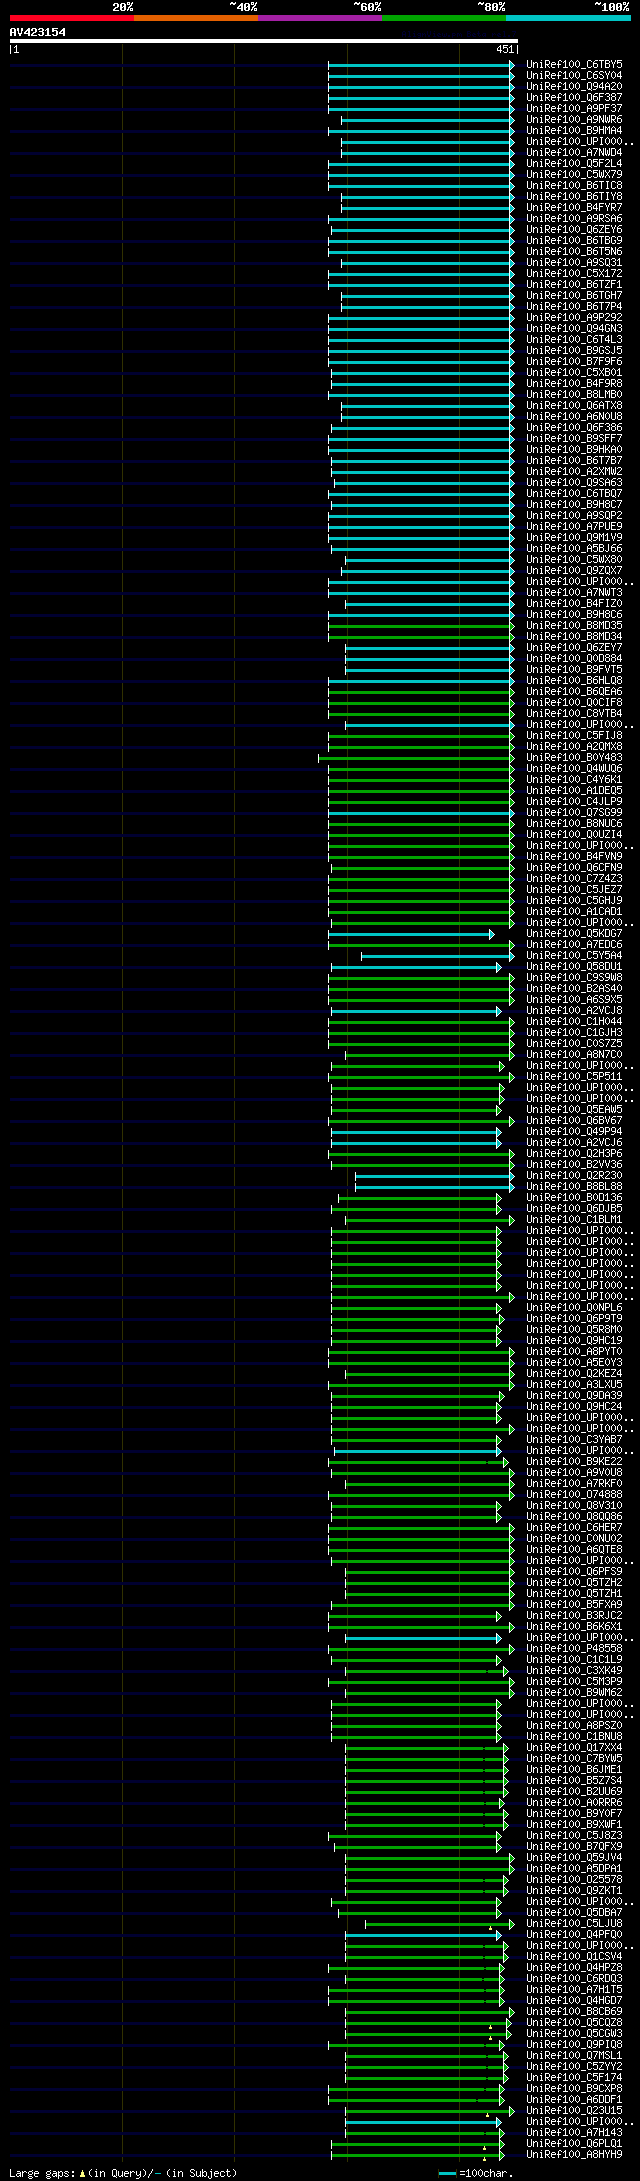Select the short cyan bar for UniRef100_Q5KDG7

click(x=411, y=933)
